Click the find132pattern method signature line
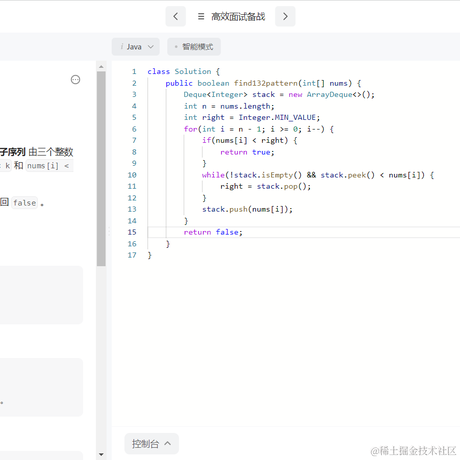The width and height of the screenshot is (460, 460). (x=263, y=83)
